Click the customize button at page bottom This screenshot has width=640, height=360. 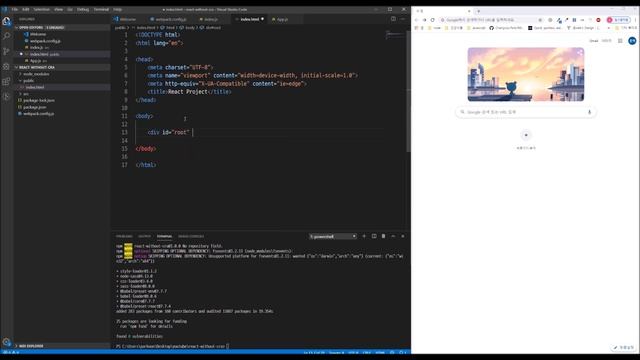(624, 347)
